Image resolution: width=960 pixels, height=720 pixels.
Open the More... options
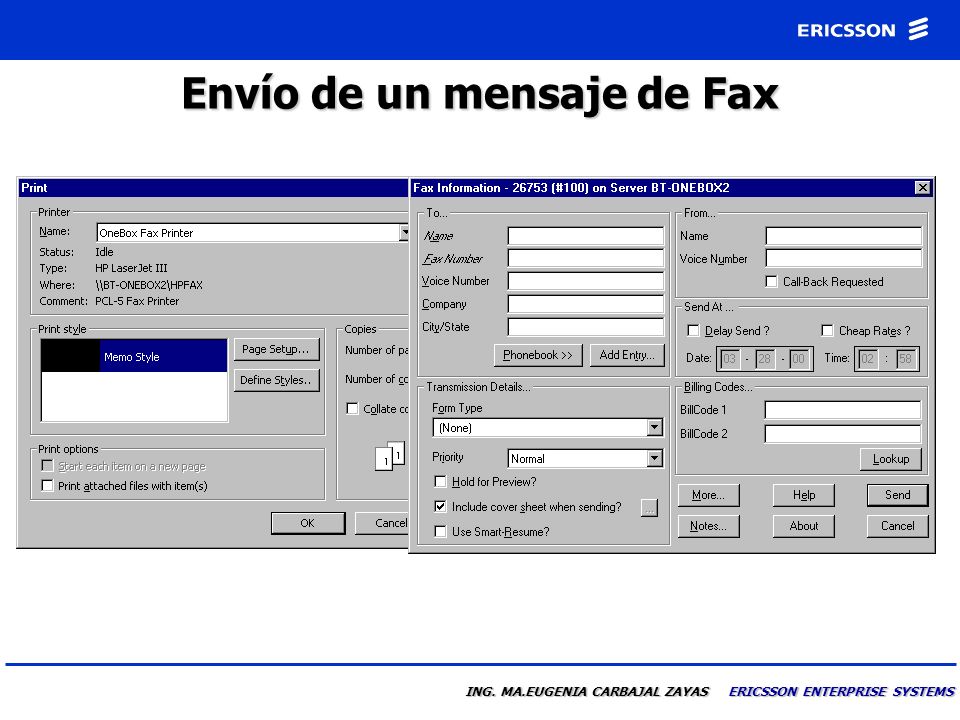pos(708,495)
